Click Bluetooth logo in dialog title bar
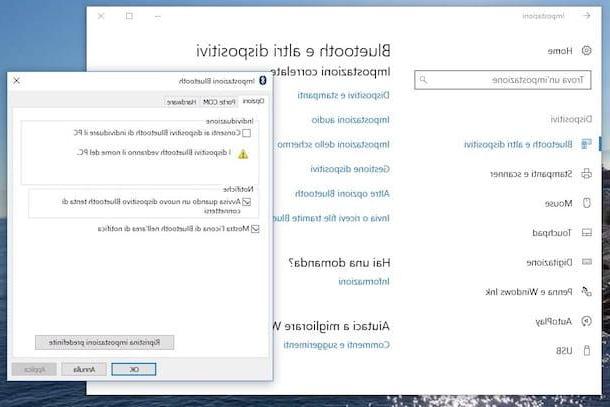 (x=263, y=81)
